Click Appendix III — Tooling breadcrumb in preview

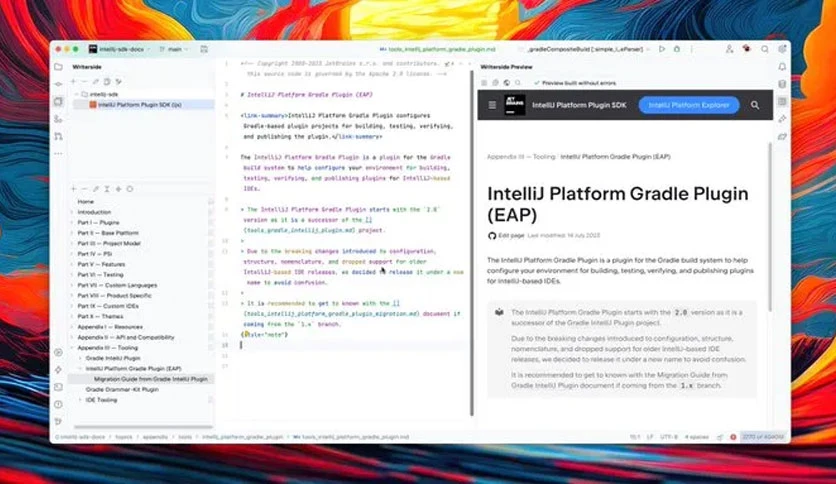(x=521, y=157)
